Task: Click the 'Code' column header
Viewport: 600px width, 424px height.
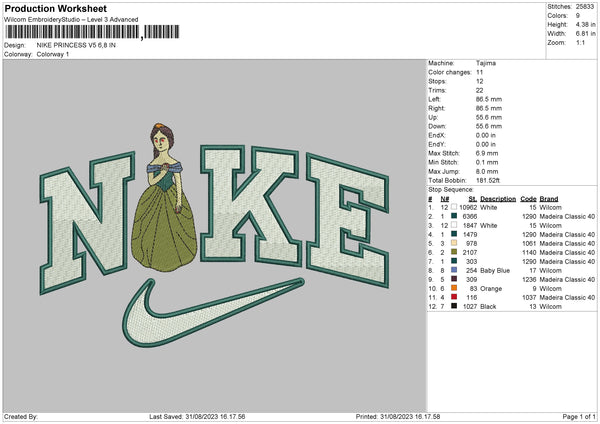Action: [x=528, y=199]
